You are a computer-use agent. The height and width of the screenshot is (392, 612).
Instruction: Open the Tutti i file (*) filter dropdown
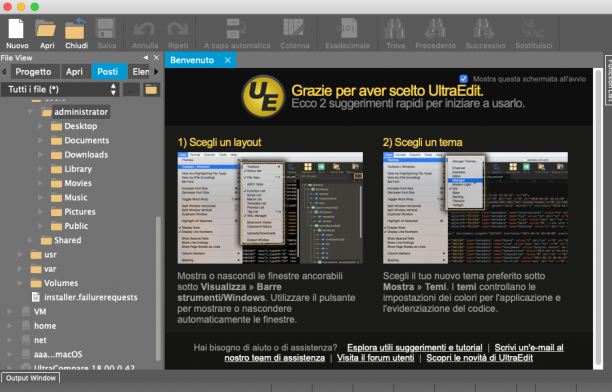coord(60,89)
